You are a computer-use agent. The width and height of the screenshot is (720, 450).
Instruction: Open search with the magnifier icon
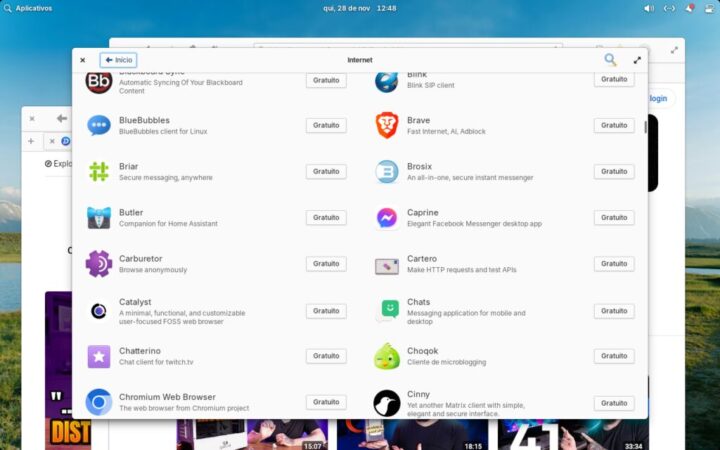tap(610, 60)
